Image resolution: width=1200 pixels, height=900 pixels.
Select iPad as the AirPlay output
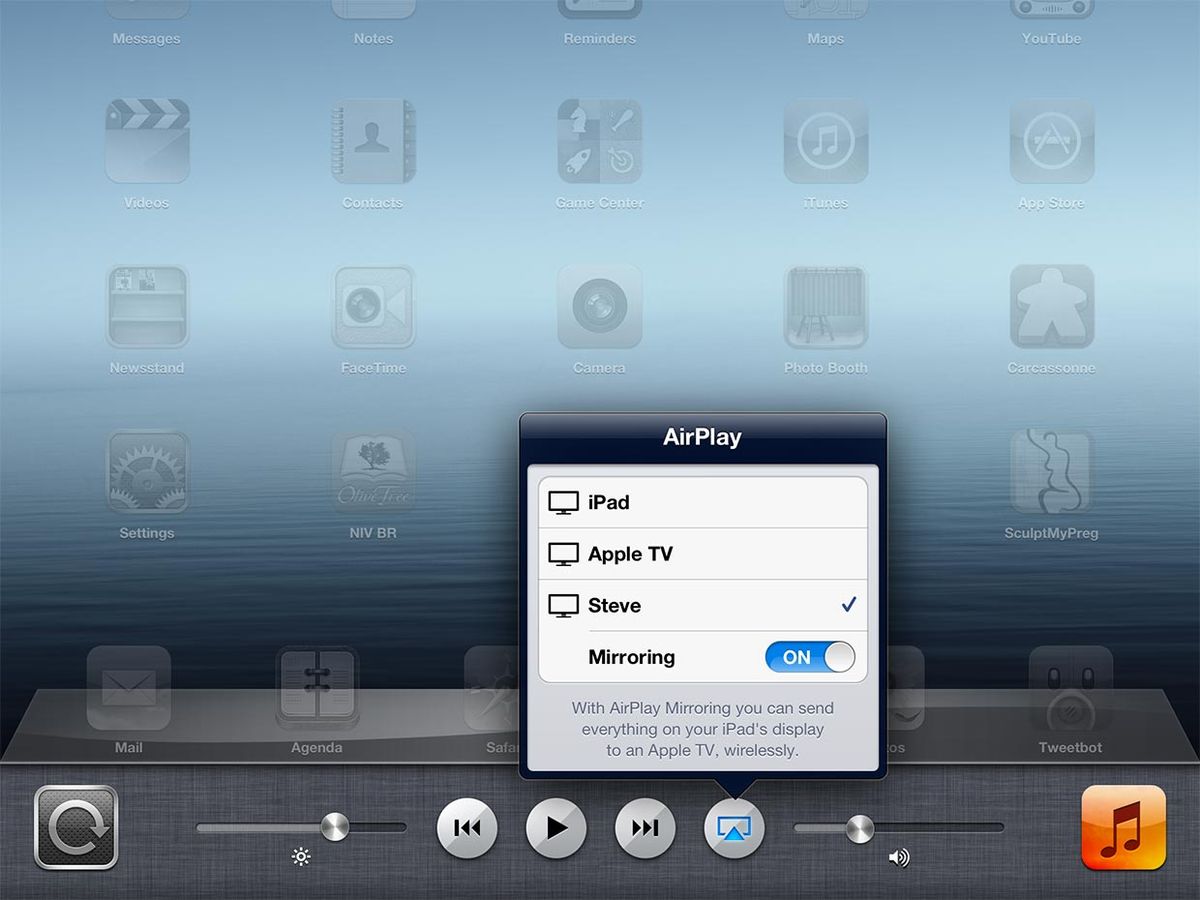[x=700, y=502]
